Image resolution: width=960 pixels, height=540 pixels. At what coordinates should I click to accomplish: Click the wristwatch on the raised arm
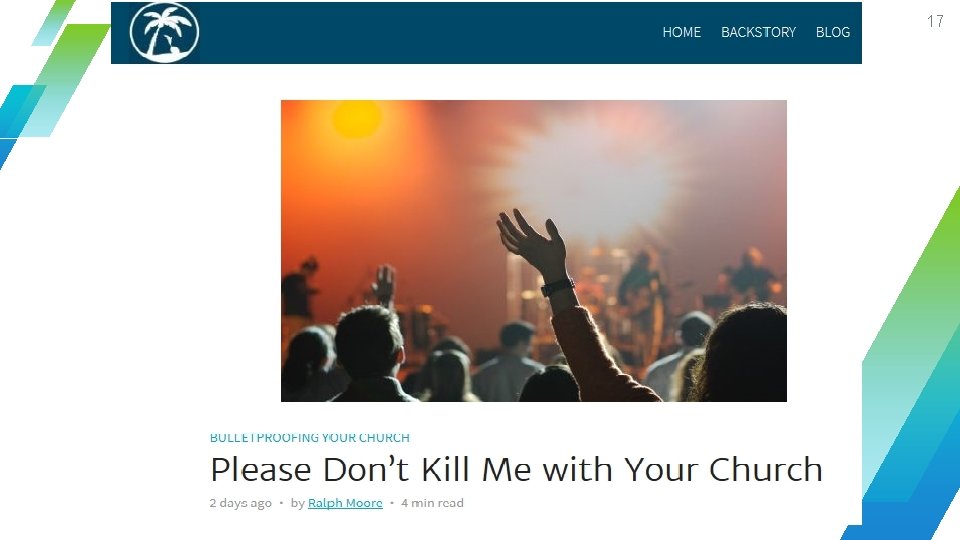tap(557, 287)
